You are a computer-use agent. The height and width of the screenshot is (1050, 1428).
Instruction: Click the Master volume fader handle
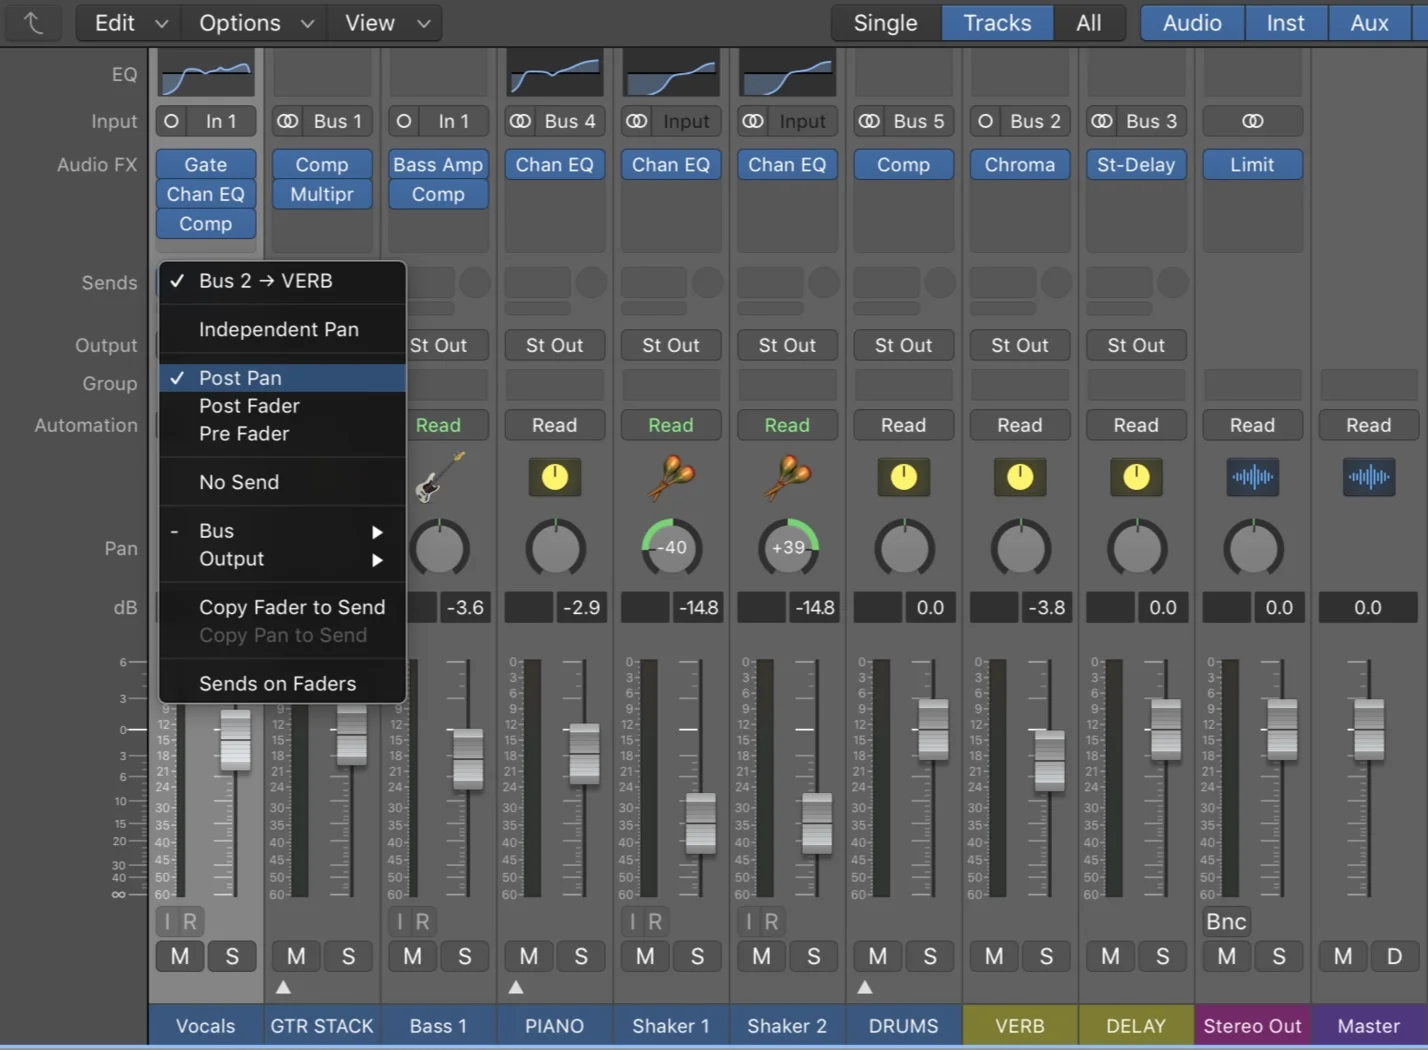(x=1369, y=728)
